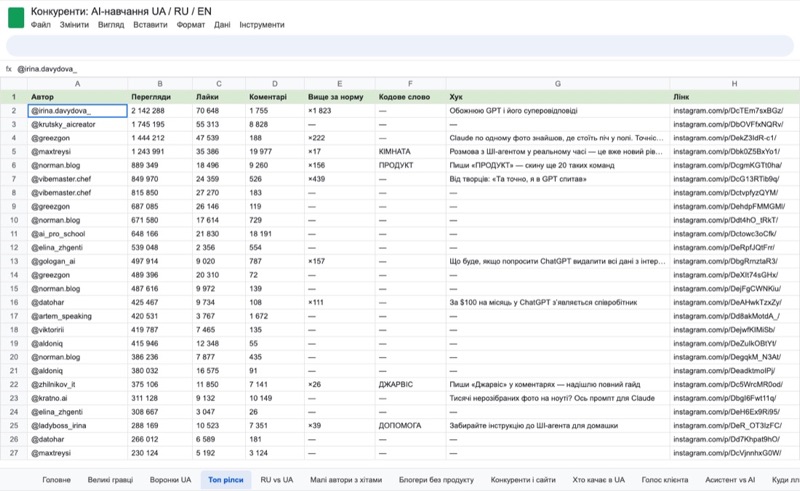Switch to the Хто качає в UA tab
Screen dimensions: 800x491
(x=598, y=480)
